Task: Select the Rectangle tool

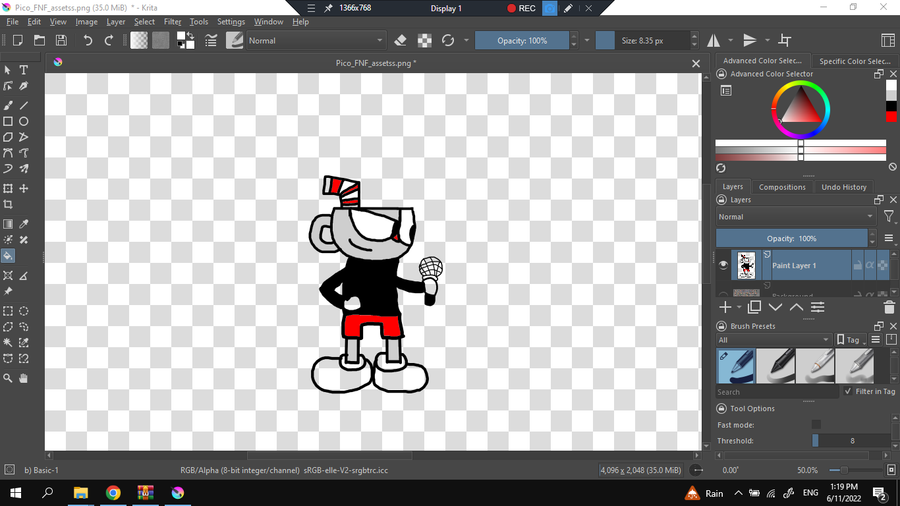Action: pos(8,122)
